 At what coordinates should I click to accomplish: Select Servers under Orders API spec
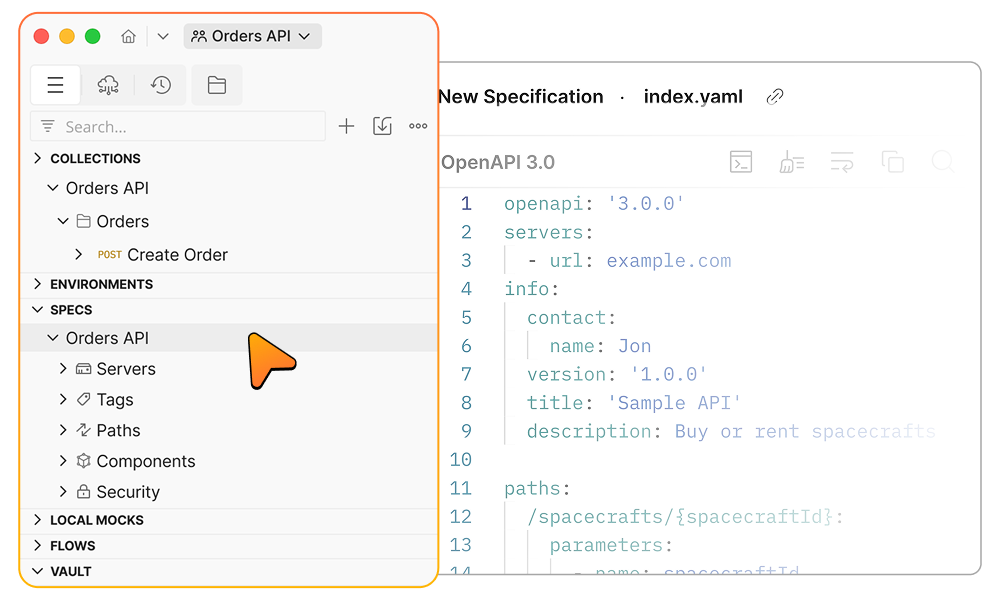pyautogui.click(x=125, y=369)
